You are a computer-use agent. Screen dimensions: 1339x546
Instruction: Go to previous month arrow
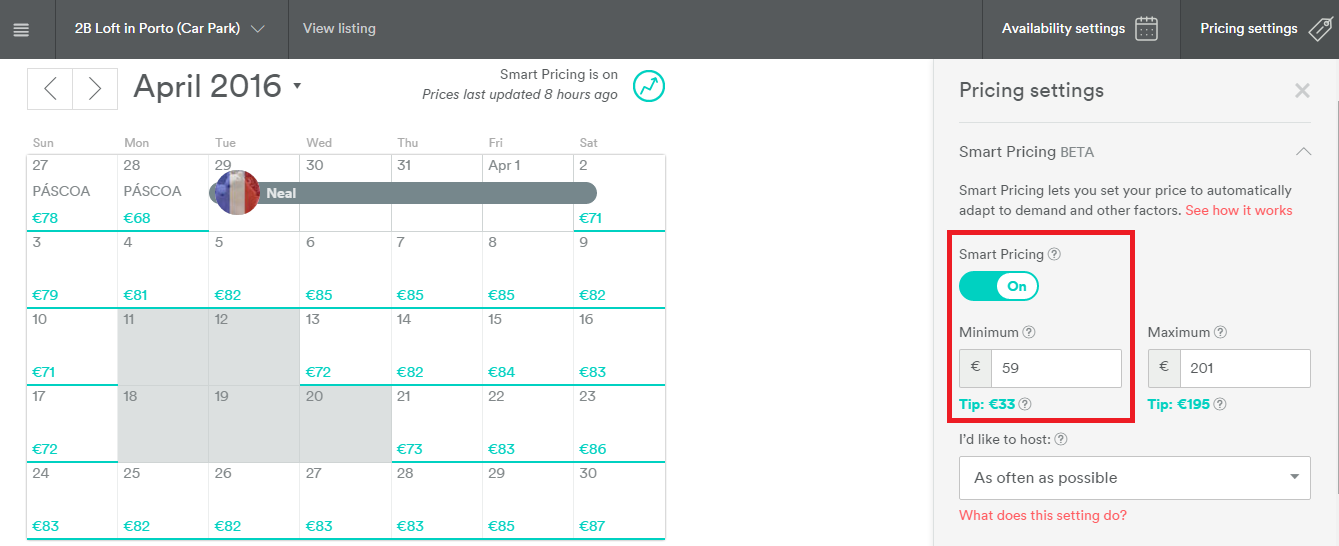click(50, 89)
